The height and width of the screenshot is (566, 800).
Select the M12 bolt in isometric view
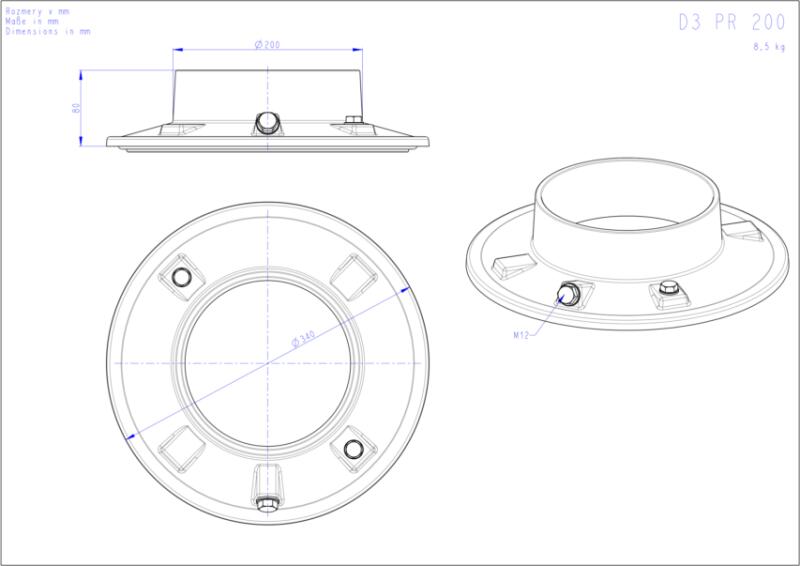569,294
